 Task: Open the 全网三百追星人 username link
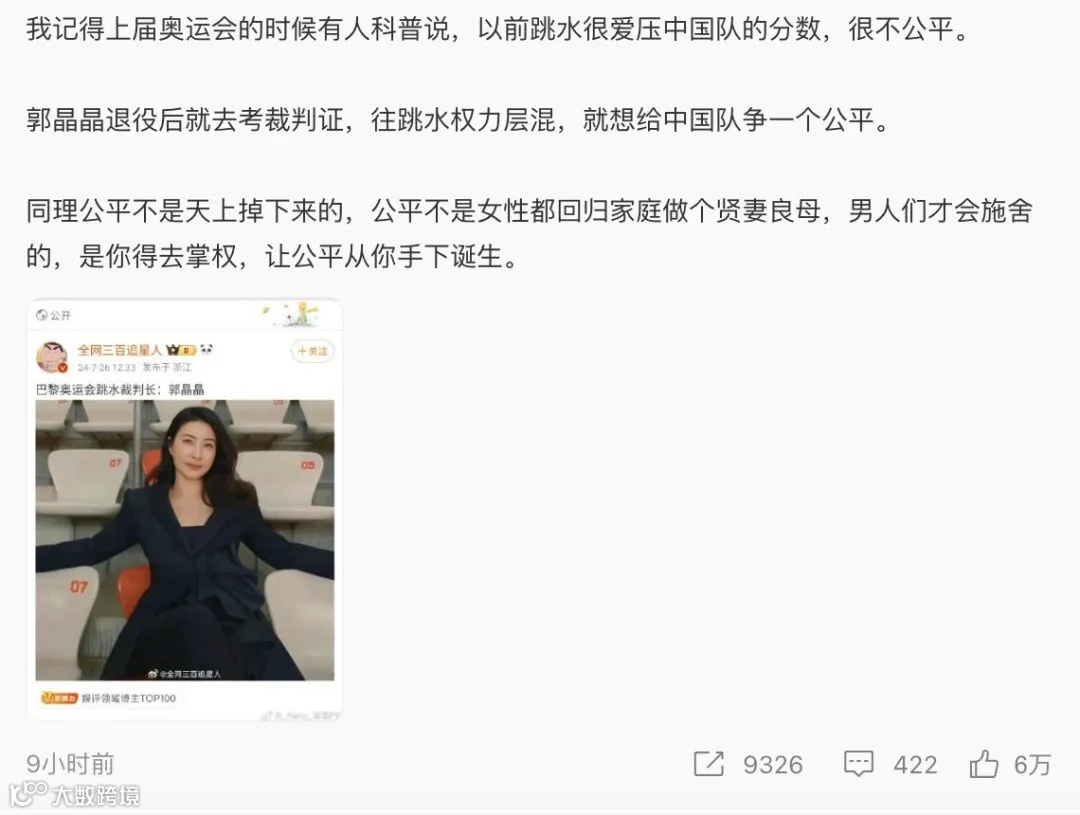(119, 350)
